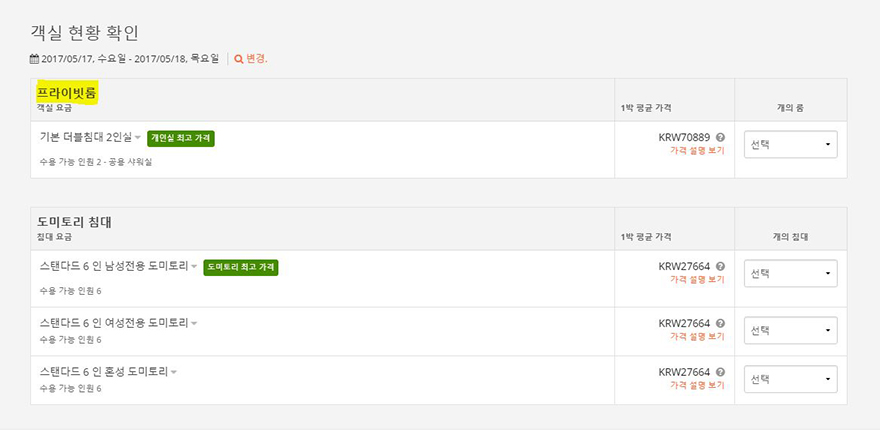
Task: Click the question mark beside the mixed dormitory price
Action: coord(721,372)
